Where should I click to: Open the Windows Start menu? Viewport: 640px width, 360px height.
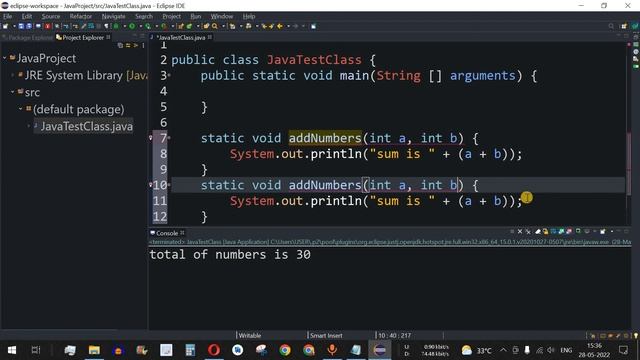[12, 350]
